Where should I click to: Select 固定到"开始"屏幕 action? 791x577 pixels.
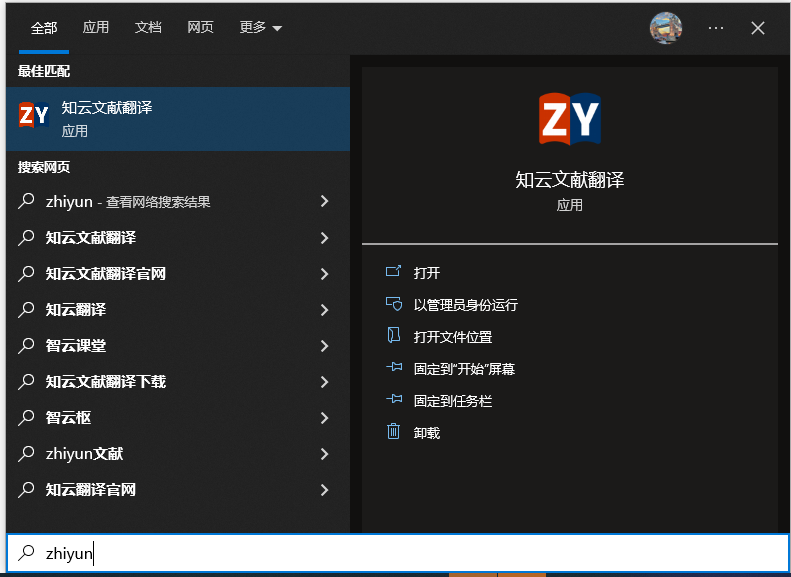[x=464, y=369]
